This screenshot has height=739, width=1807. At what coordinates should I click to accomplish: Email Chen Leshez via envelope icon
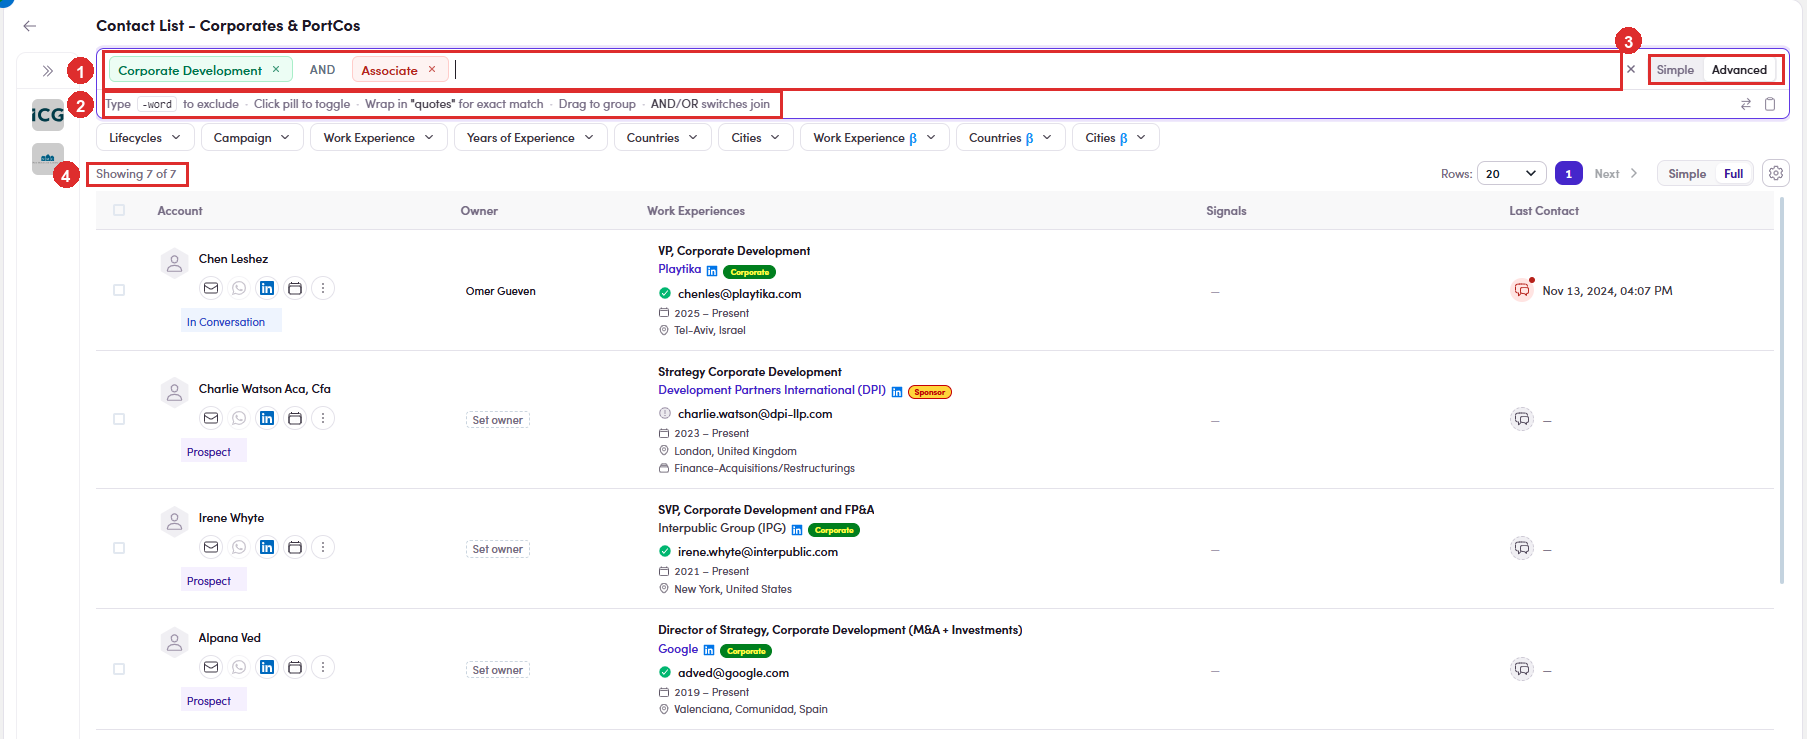tap(211, 288)
